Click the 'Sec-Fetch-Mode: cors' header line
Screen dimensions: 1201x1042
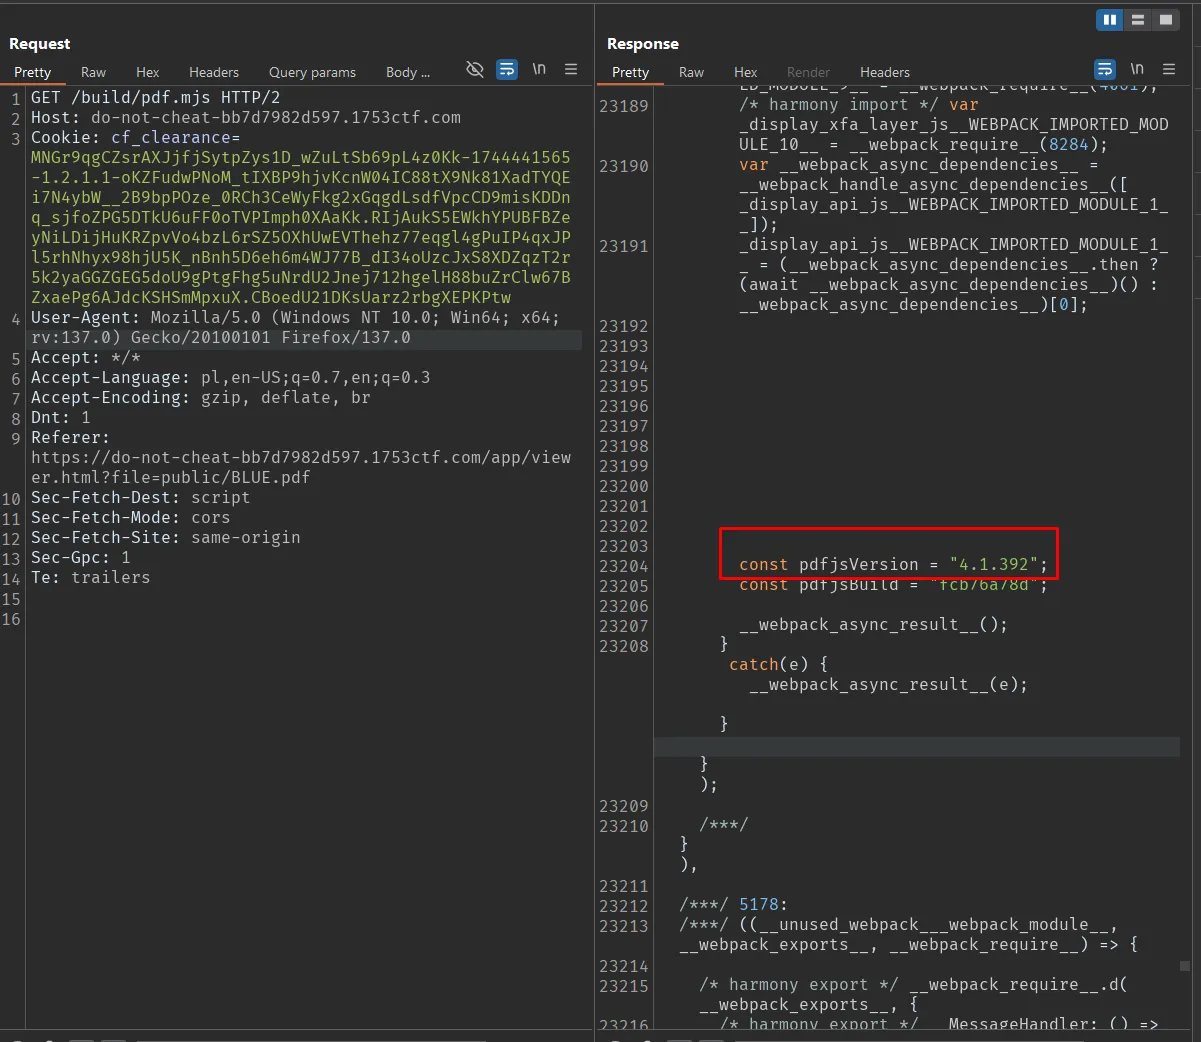131,518
